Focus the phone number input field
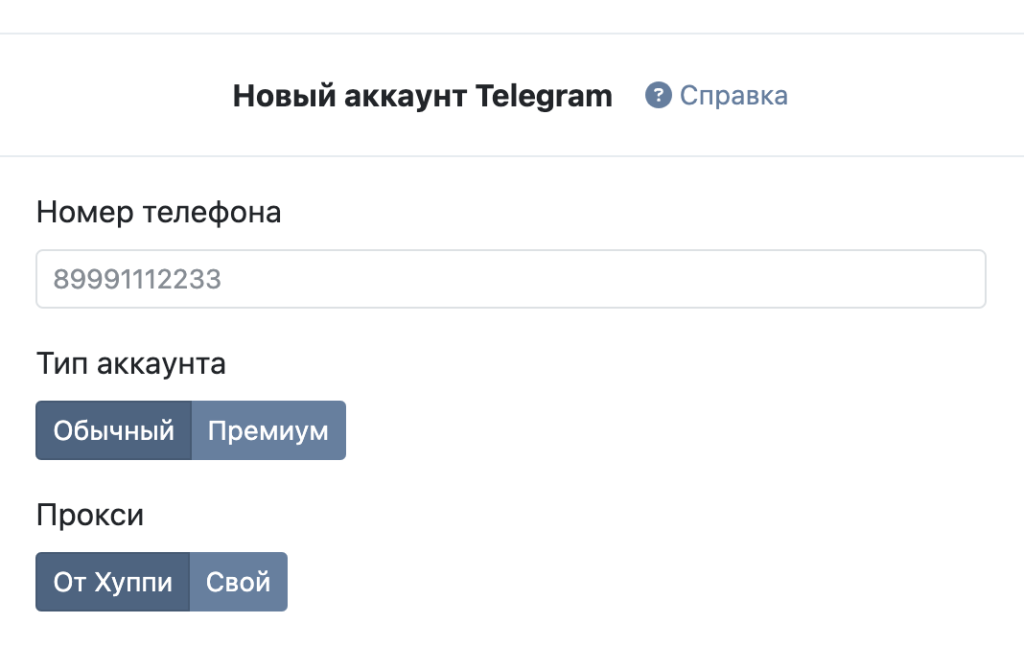Screen dimensions: 1024x646 point(510,279)
